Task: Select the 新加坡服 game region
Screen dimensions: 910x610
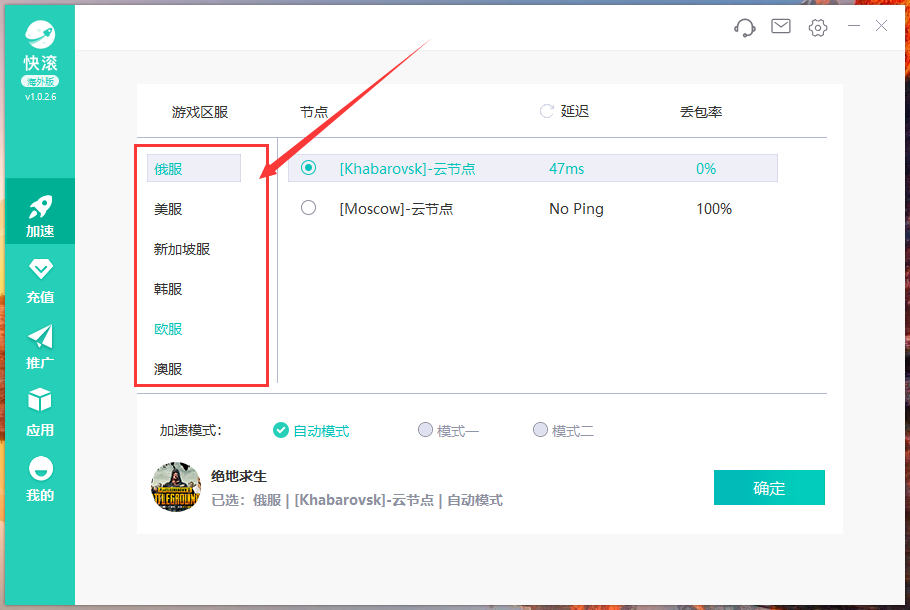Action: (182, 249)
